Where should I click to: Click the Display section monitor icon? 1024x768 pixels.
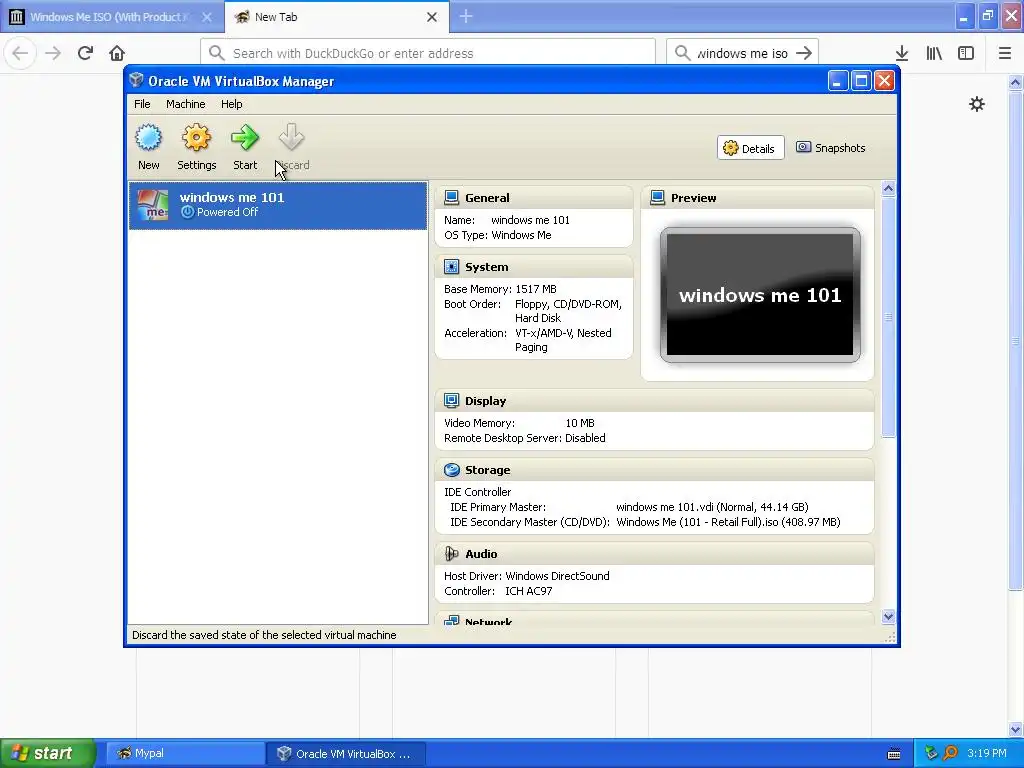point(451,401)
